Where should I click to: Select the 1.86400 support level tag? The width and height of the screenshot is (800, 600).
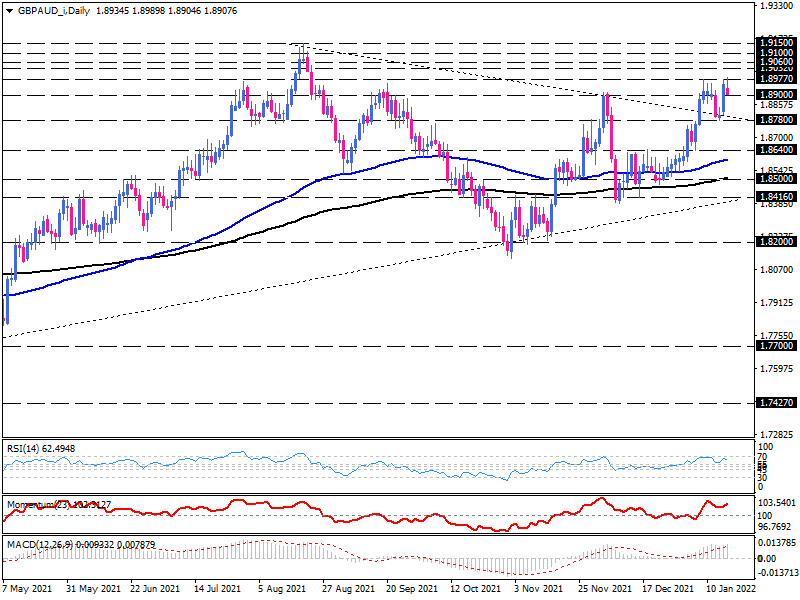coord(775,150)
